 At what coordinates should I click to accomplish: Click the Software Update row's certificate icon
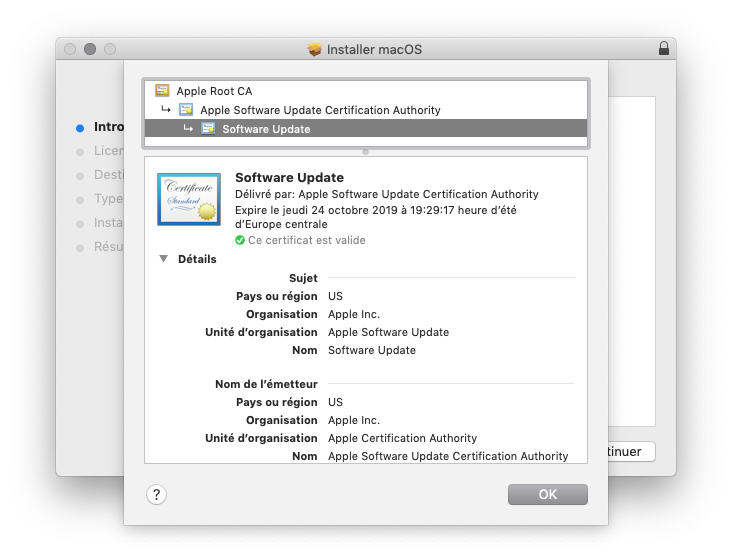point(208,129)
